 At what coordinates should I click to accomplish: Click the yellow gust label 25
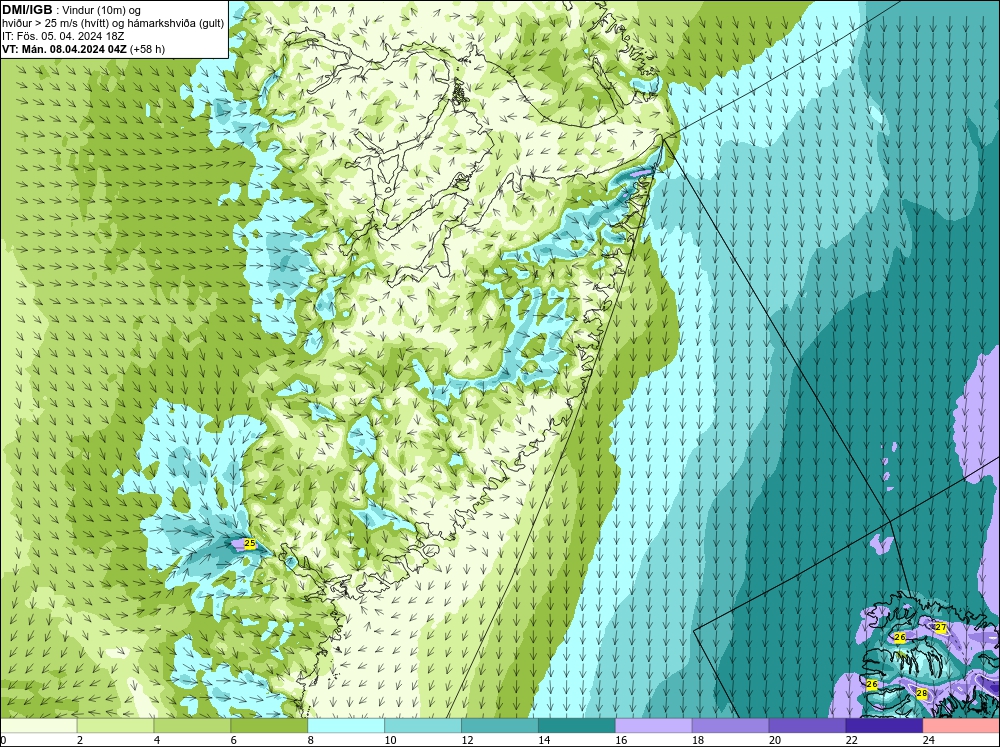(250, 544)
